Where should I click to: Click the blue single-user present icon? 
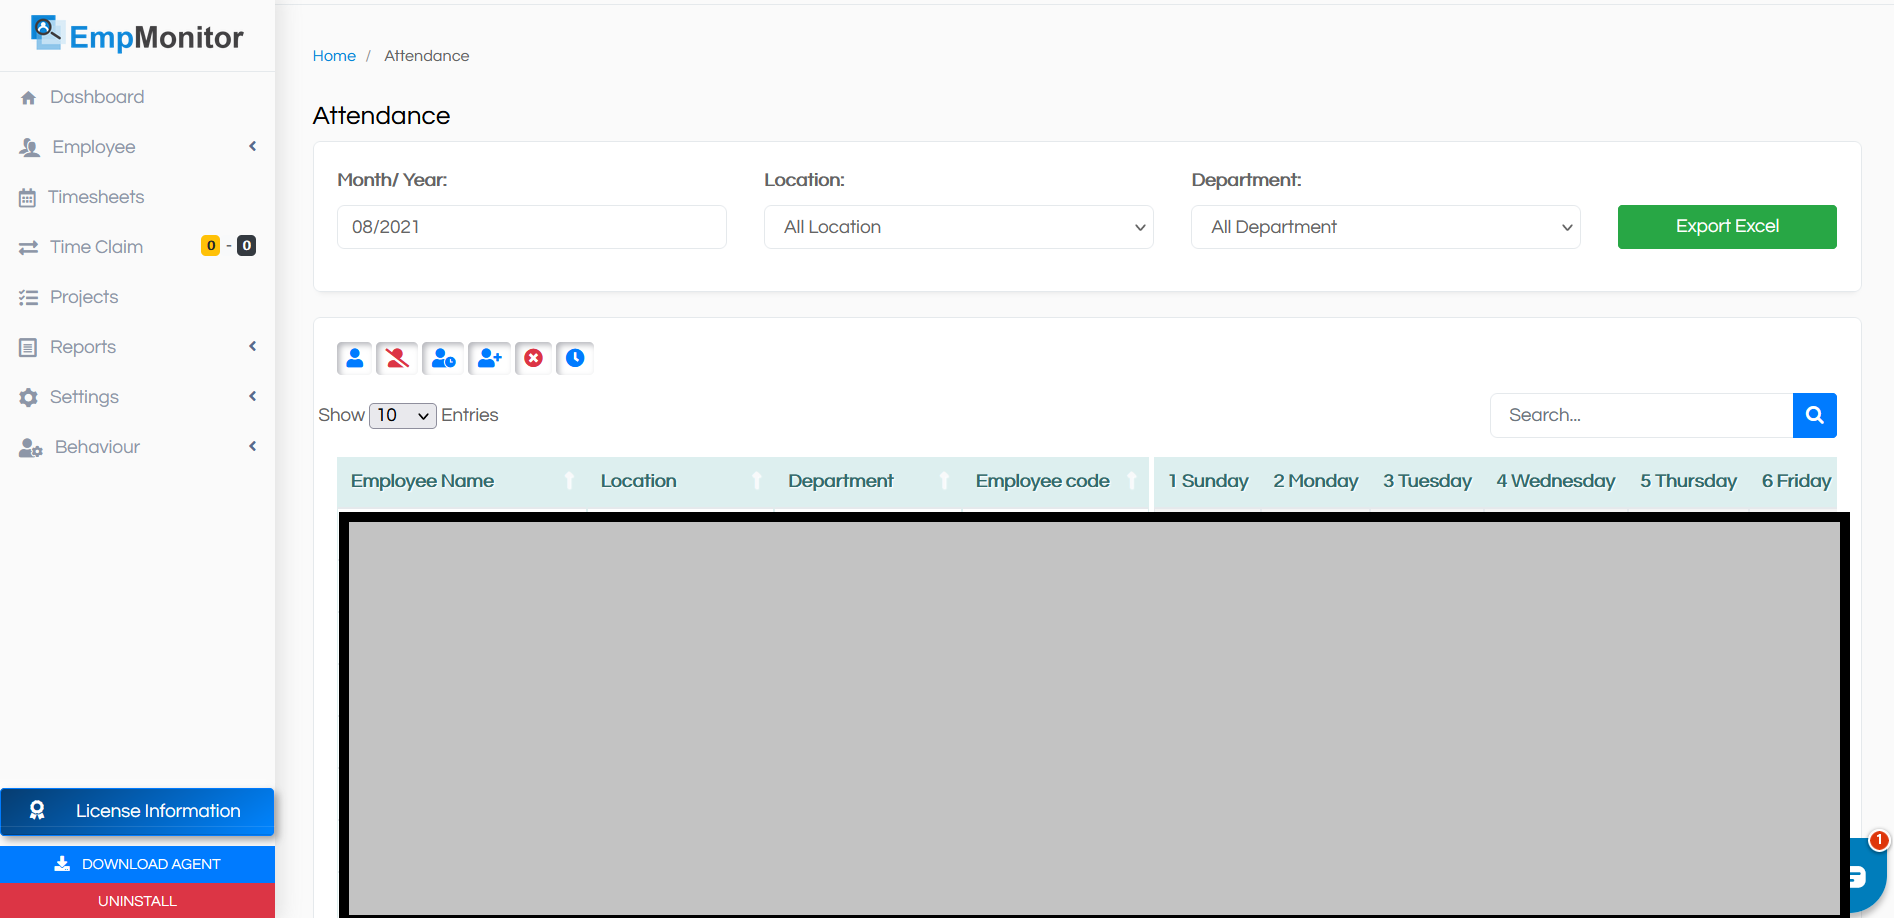(x=355, y=358)
